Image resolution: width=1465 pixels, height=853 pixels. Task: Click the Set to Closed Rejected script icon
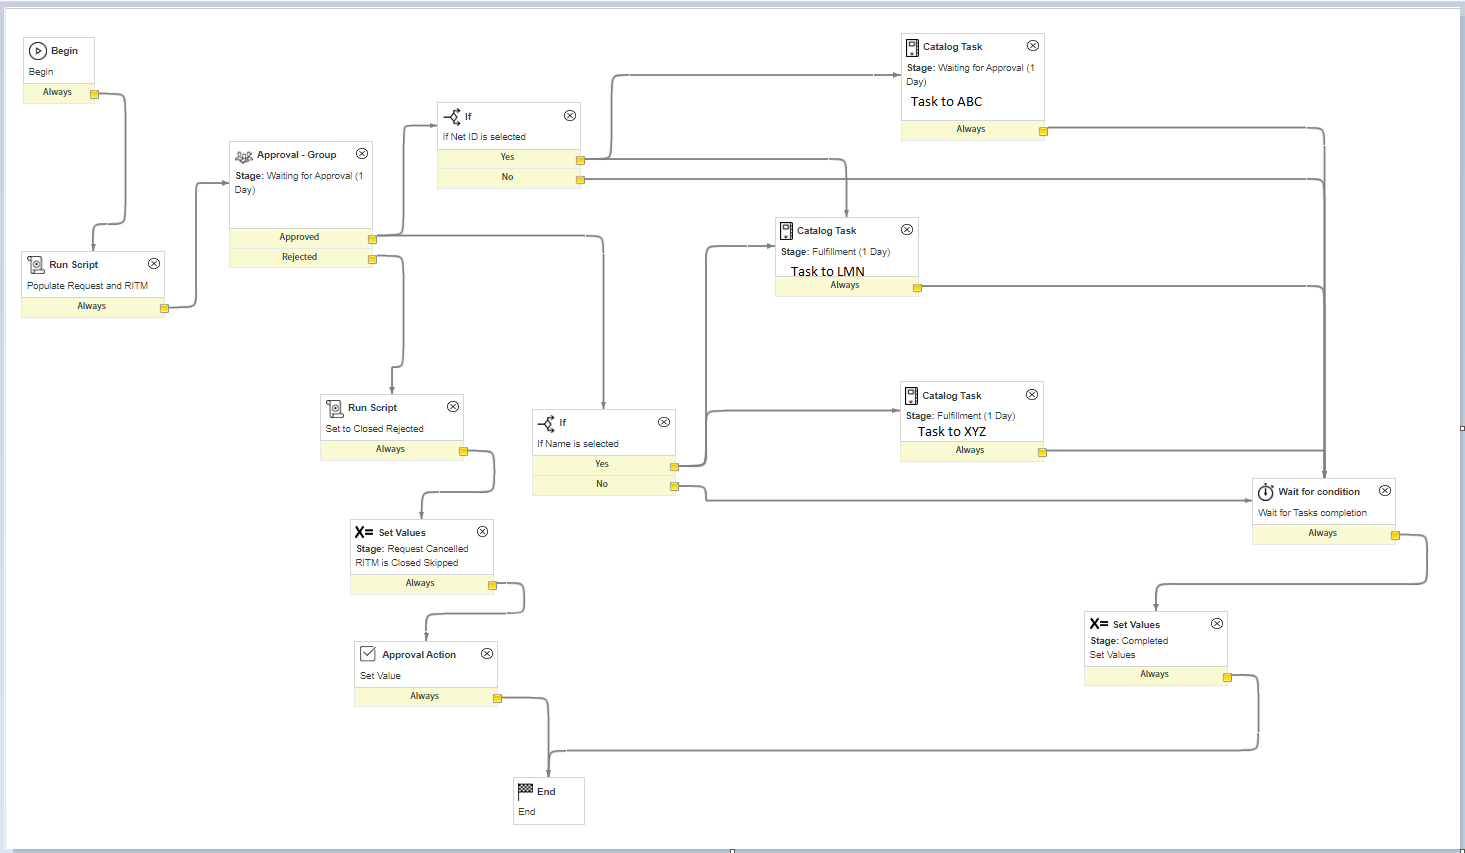pyautogui.click(x=334, y=408)
